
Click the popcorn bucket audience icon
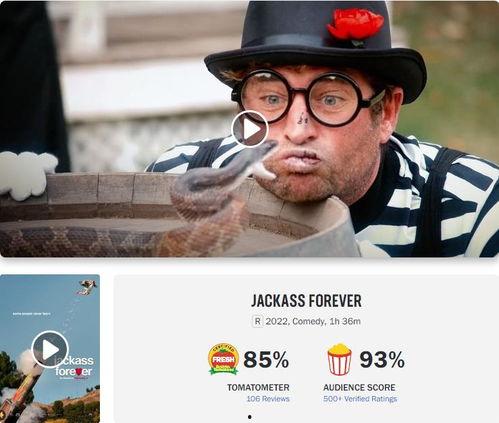coord(339,359)
